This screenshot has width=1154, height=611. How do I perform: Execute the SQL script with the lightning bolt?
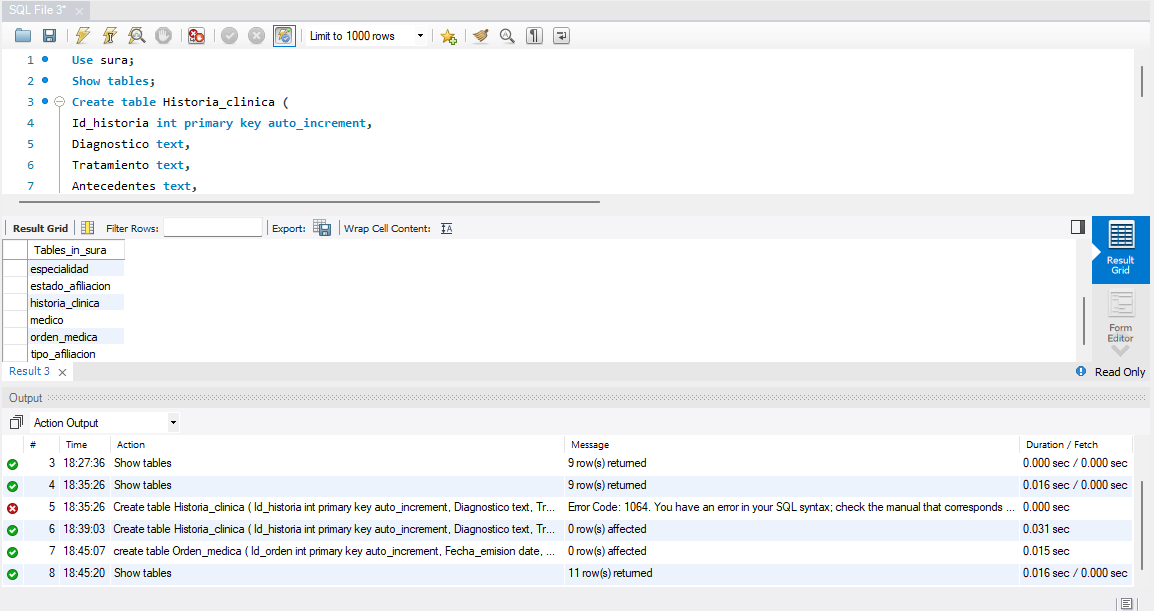point(83,36)
